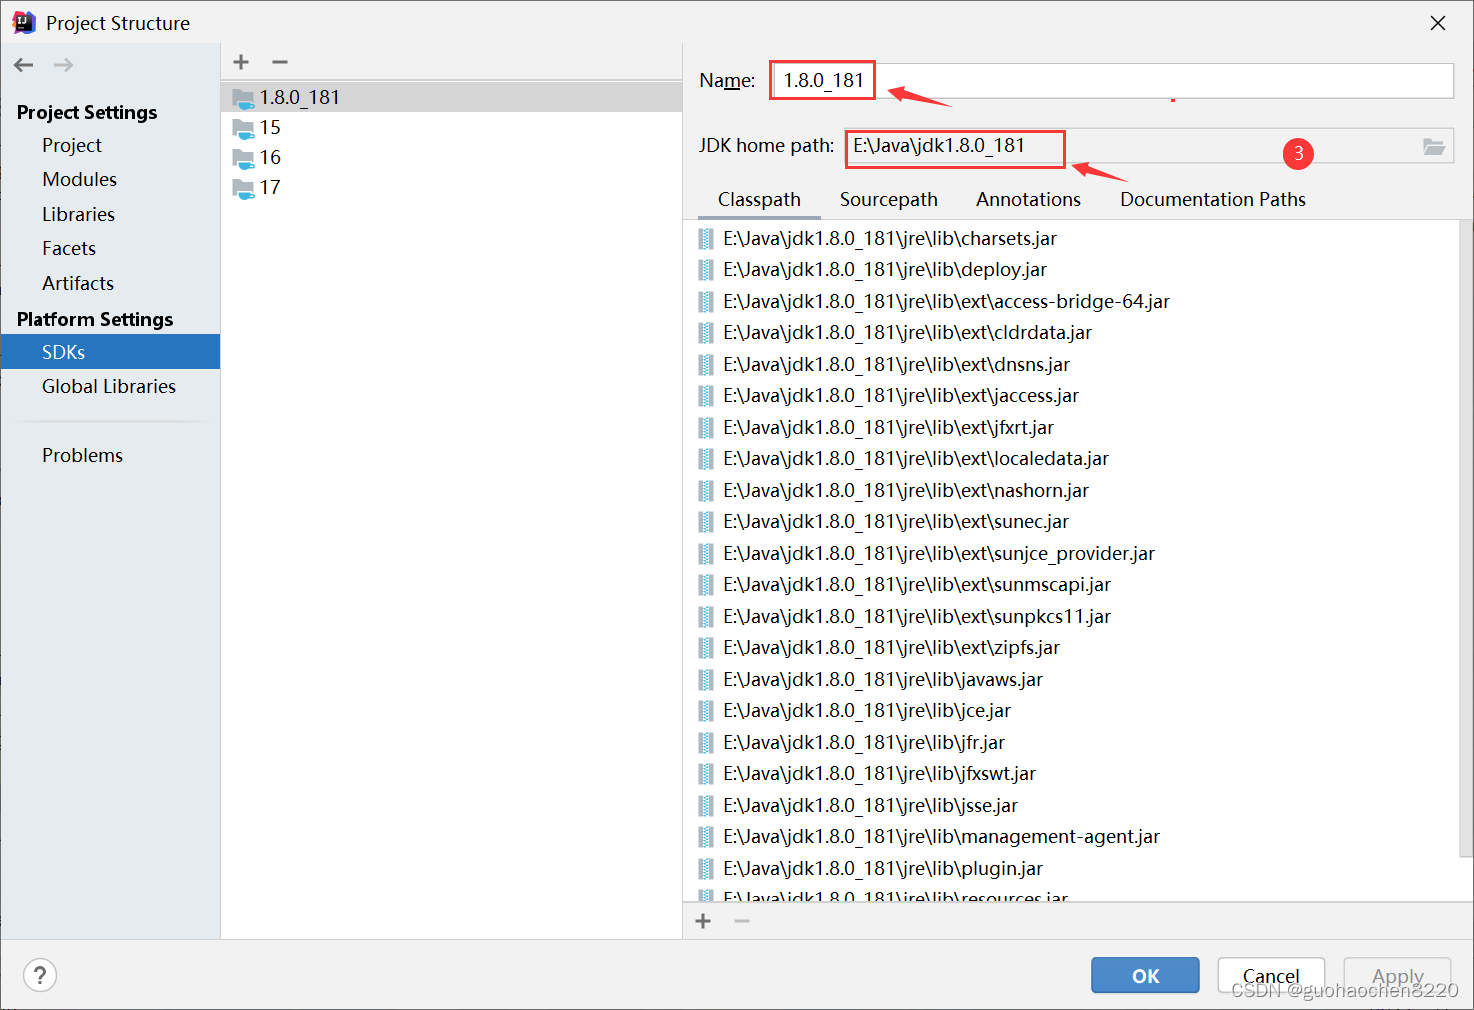Open Global Libraries settings
Viewport: 1474px width, 1010px height.
[108, 386]
